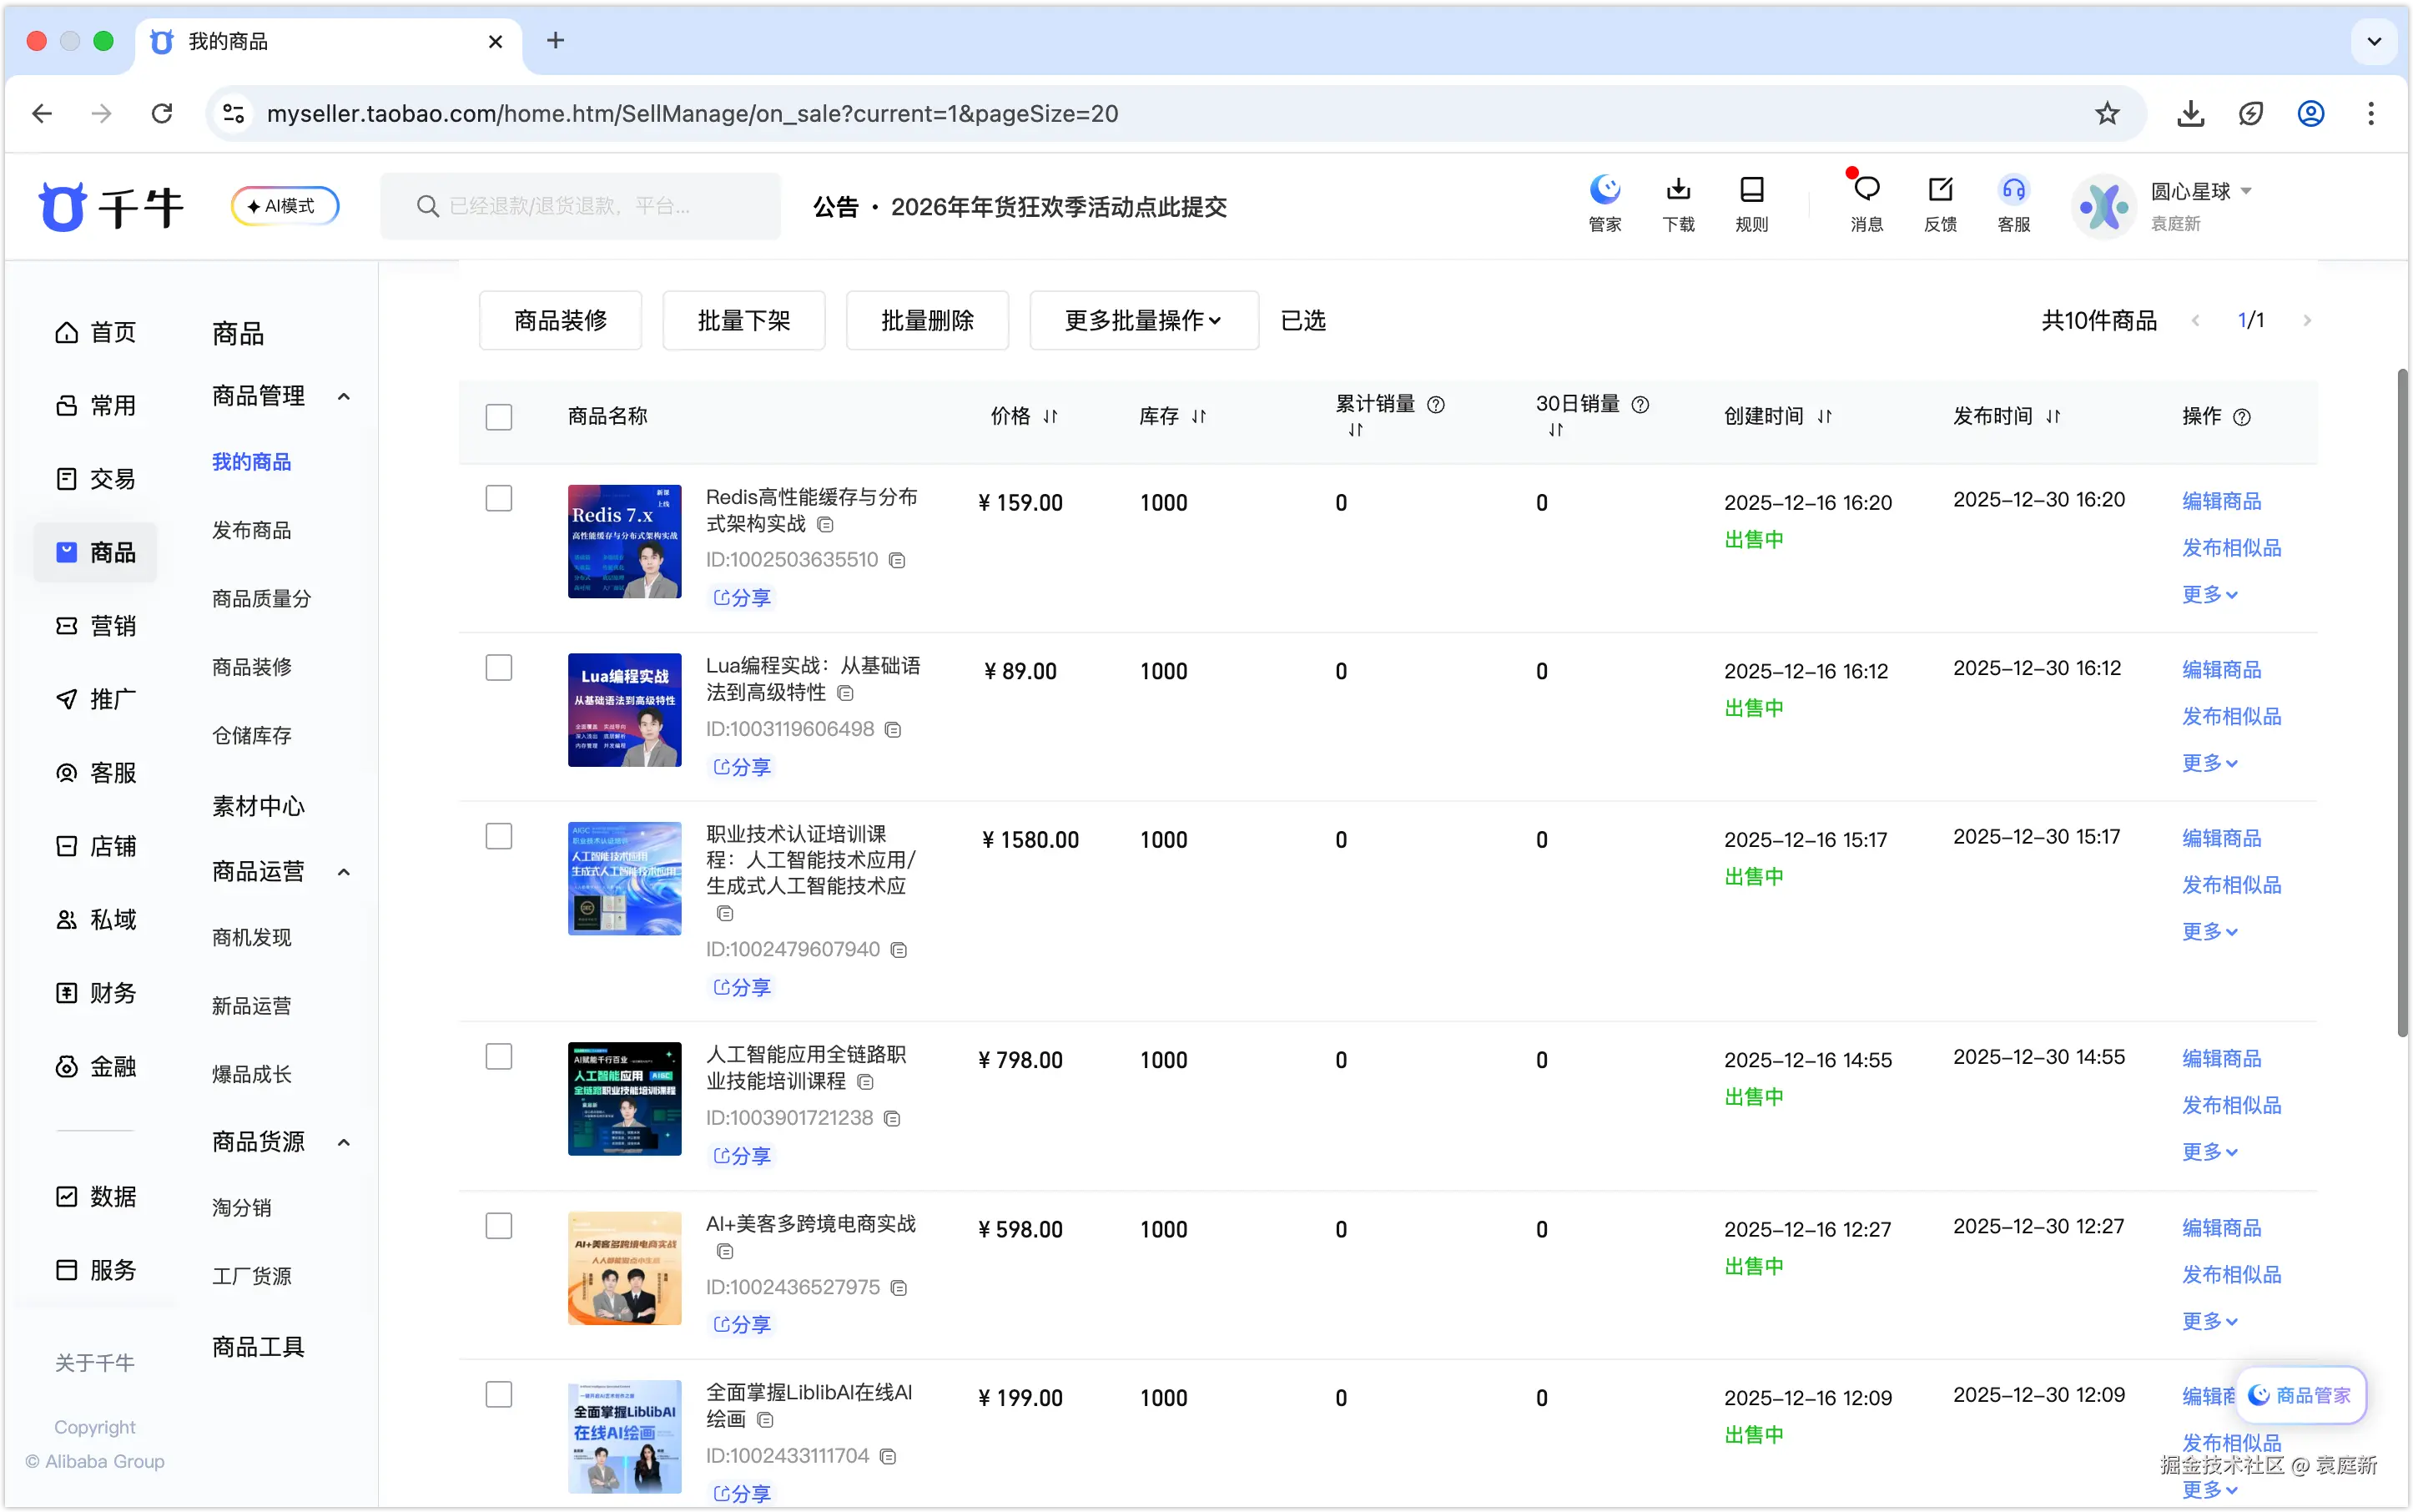
Task: Expand 更多批量操作 dropdown
Action: click(x=1143, y=320)
